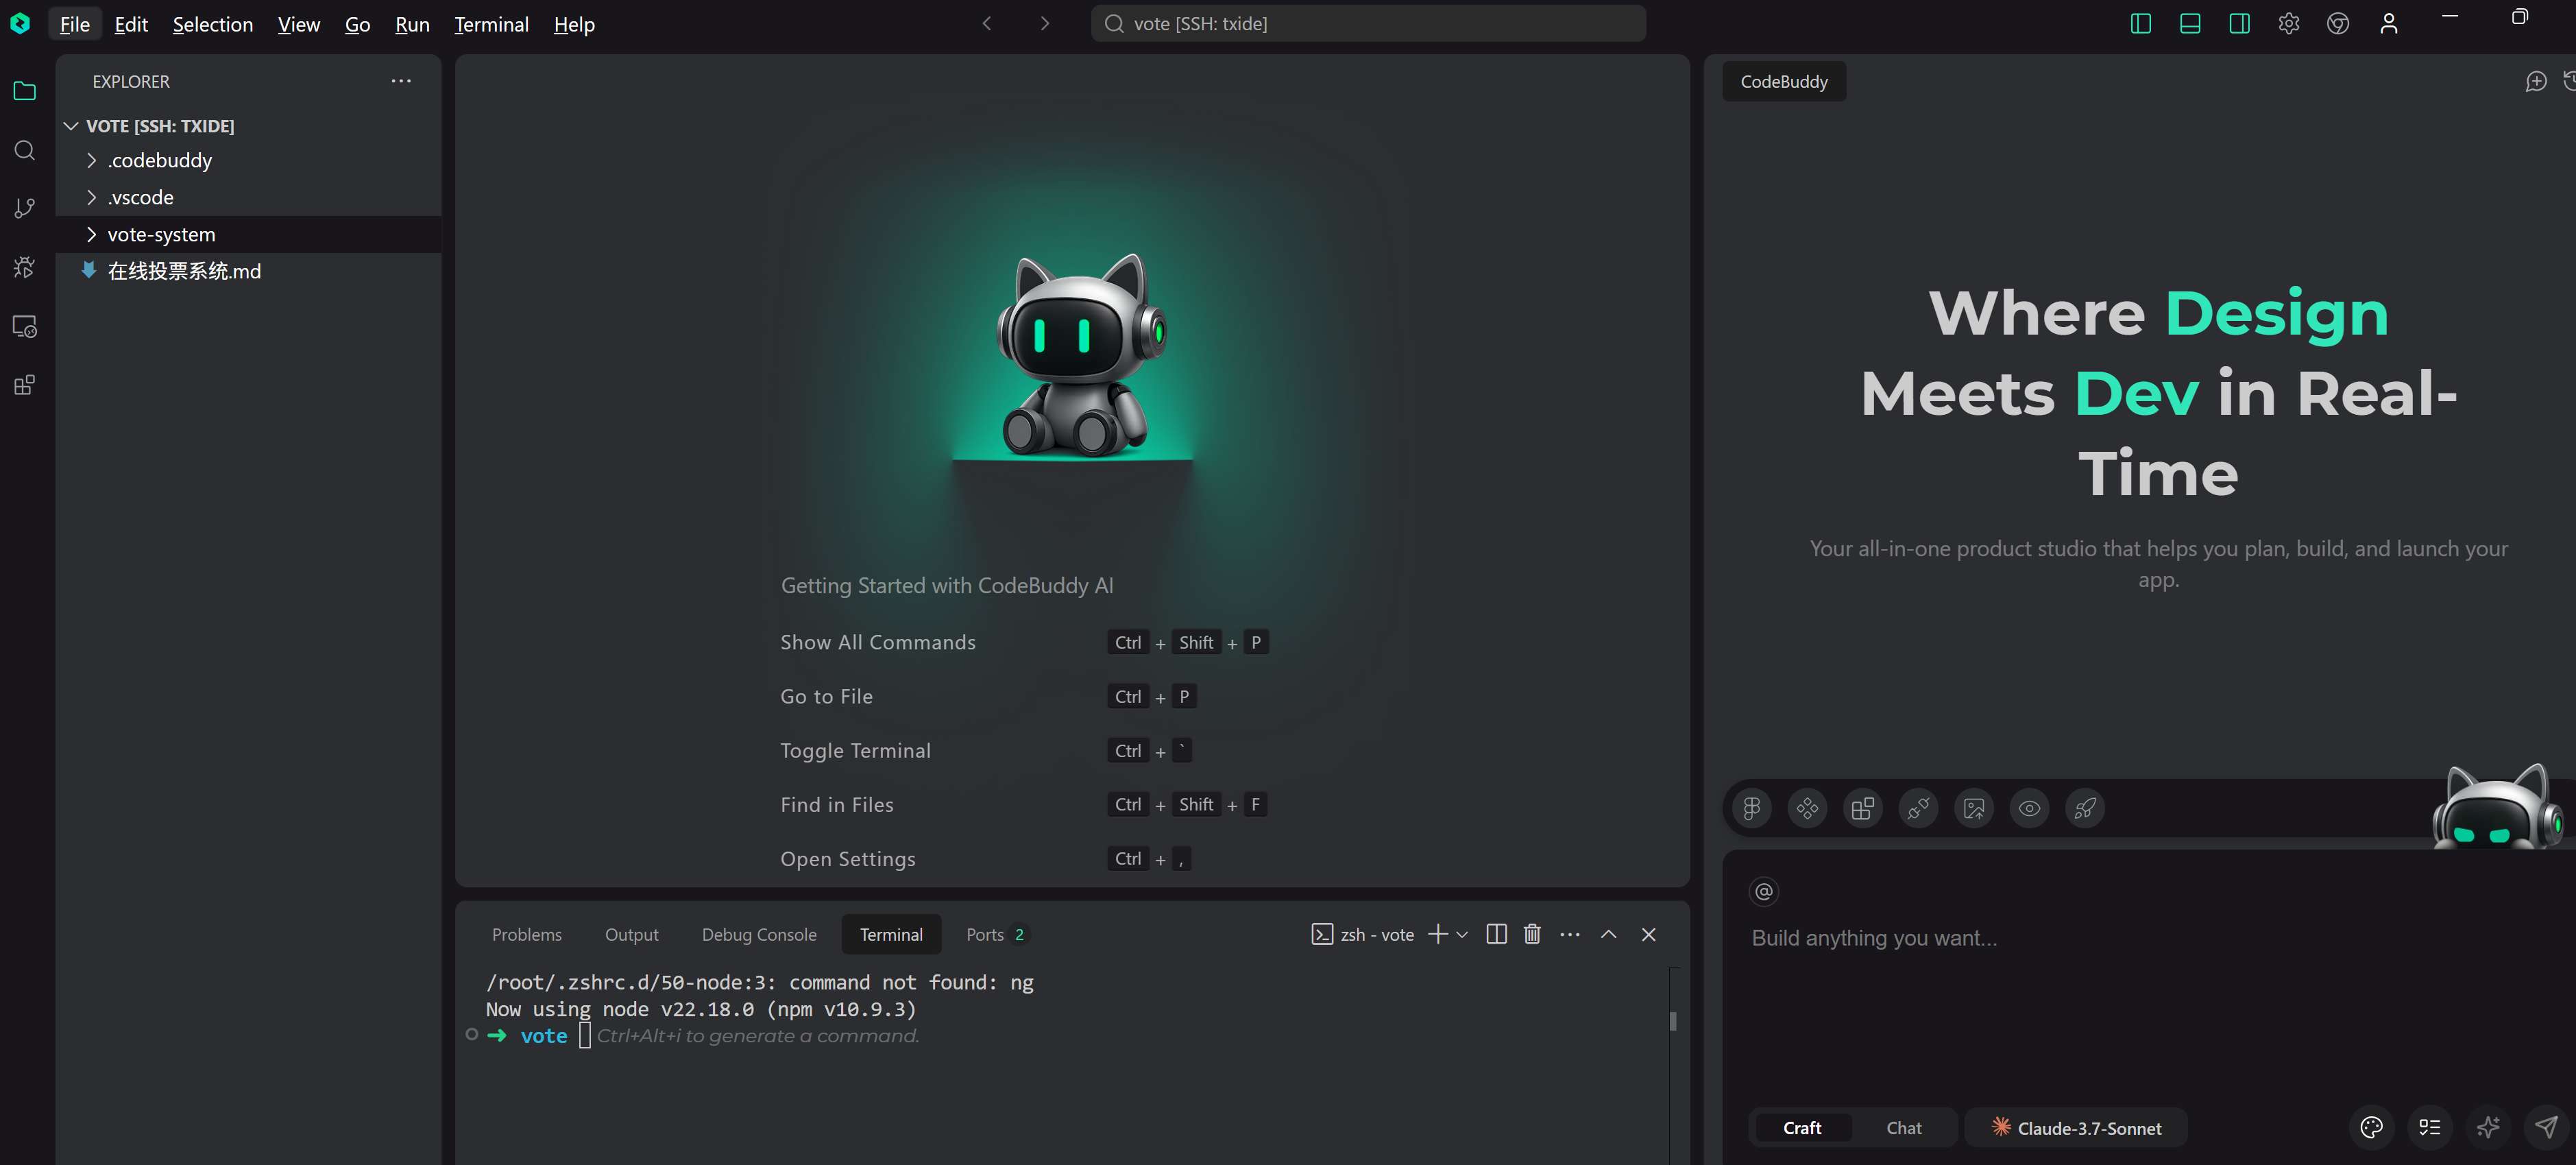Expand the .codebuddy folder
The height and width of the screenshot is (1165, 2576).
(91, 160)
